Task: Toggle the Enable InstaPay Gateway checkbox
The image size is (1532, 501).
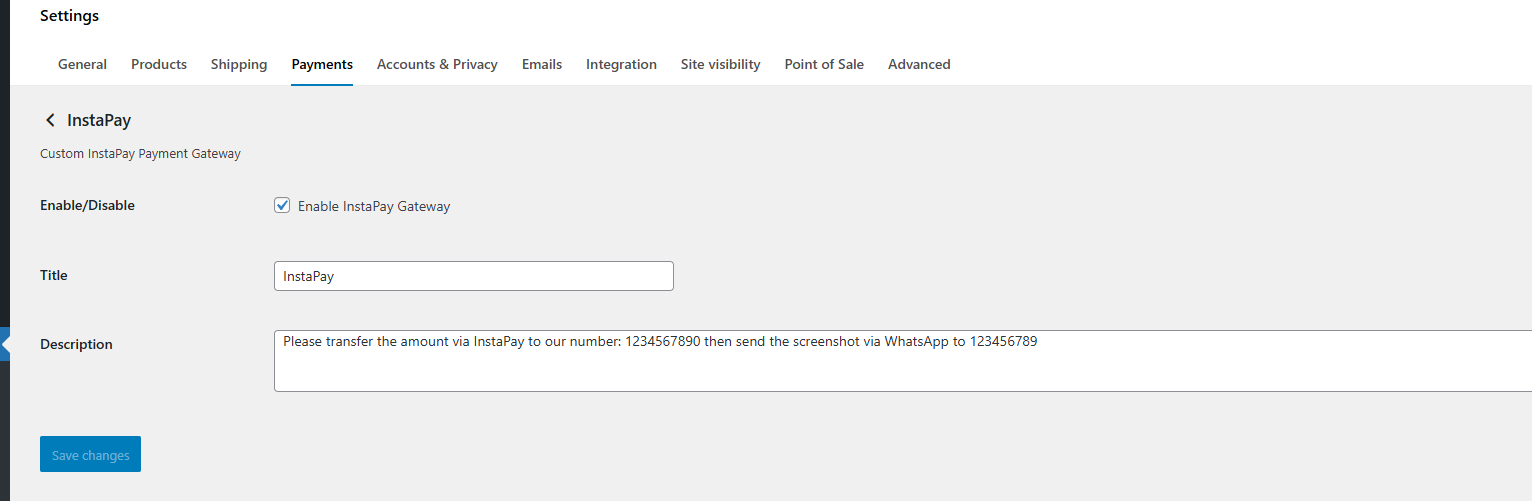Action: point(282,206)
